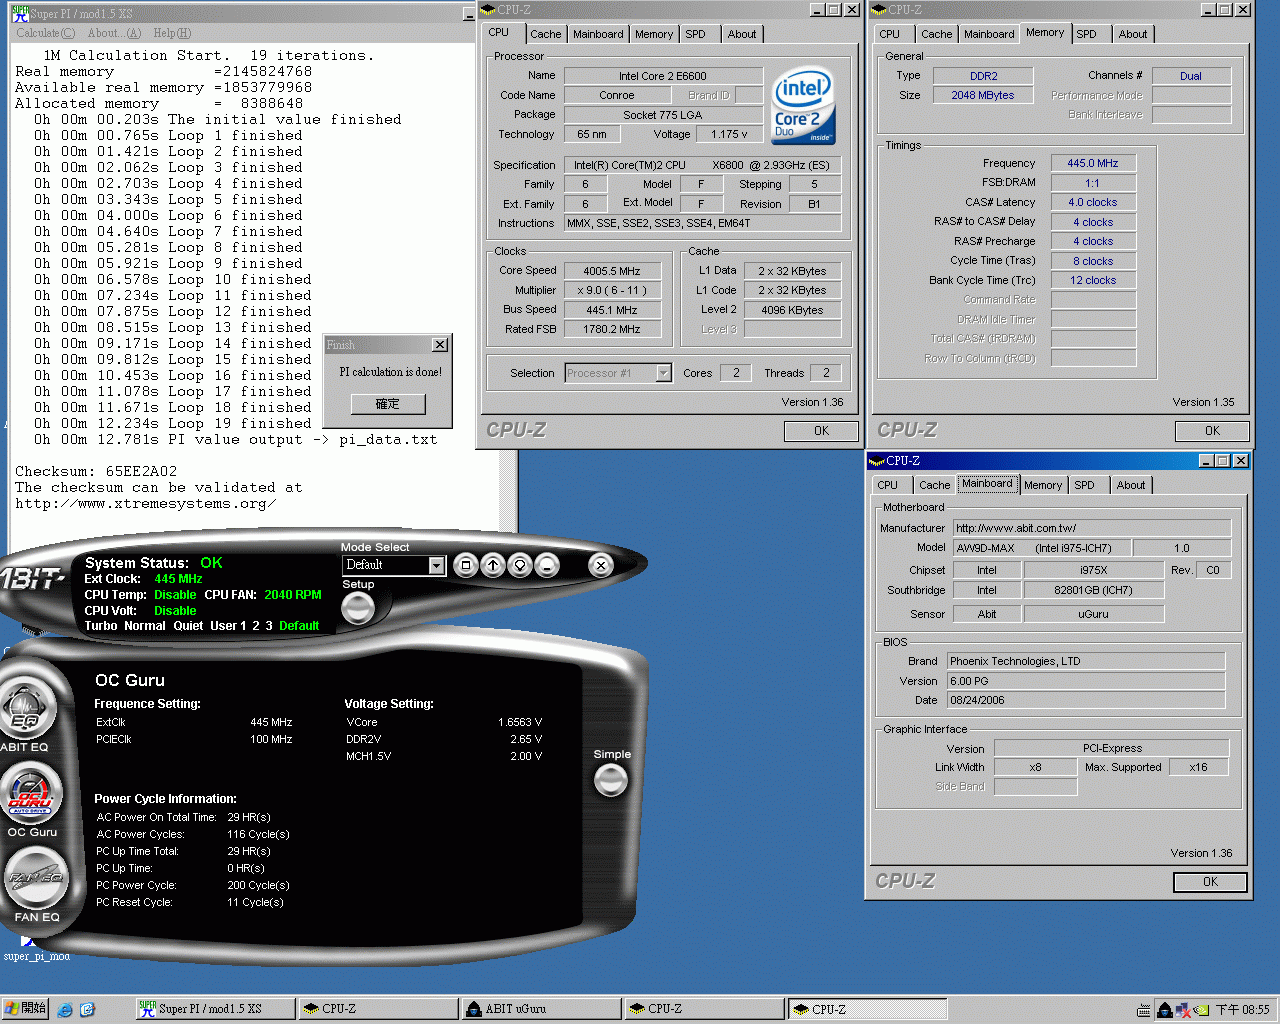Click the Rated FSB 1780.2 MHz value
Screen dimensions: 1280x1024
[612, 329]
